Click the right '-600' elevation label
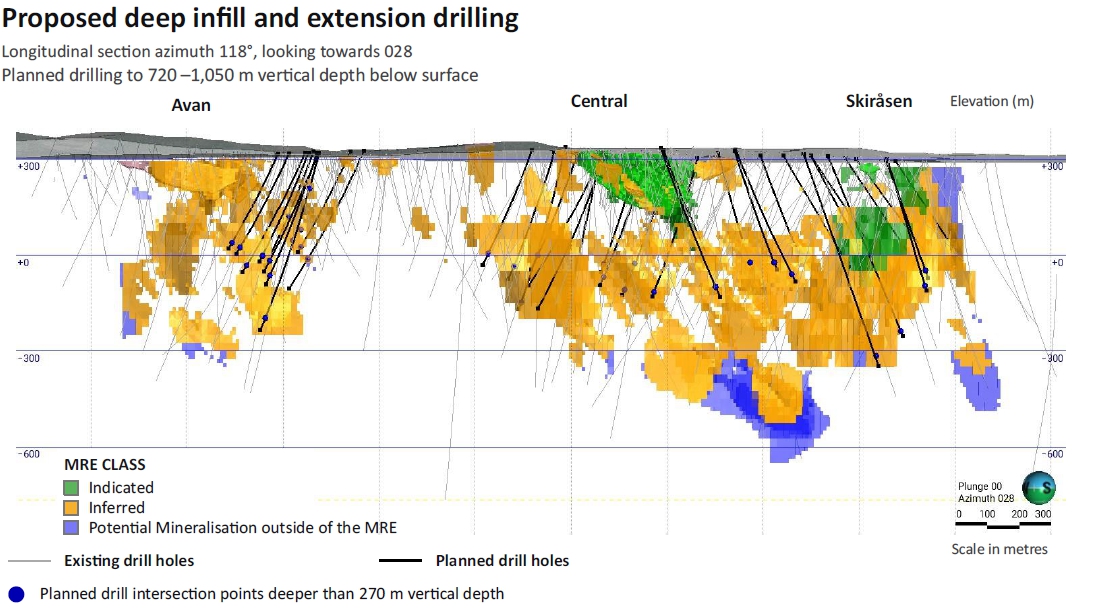This screenshot has height=612, width=1101. tap(1052, 454)
